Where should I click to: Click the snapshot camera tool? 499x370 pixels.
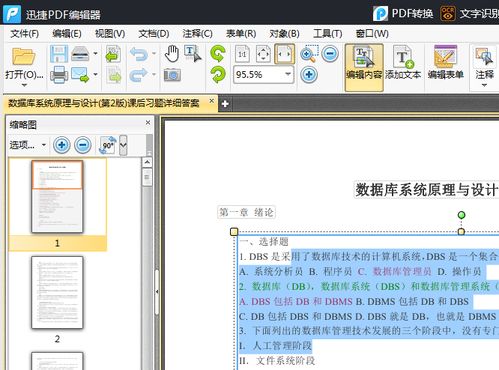pos(172,75)
